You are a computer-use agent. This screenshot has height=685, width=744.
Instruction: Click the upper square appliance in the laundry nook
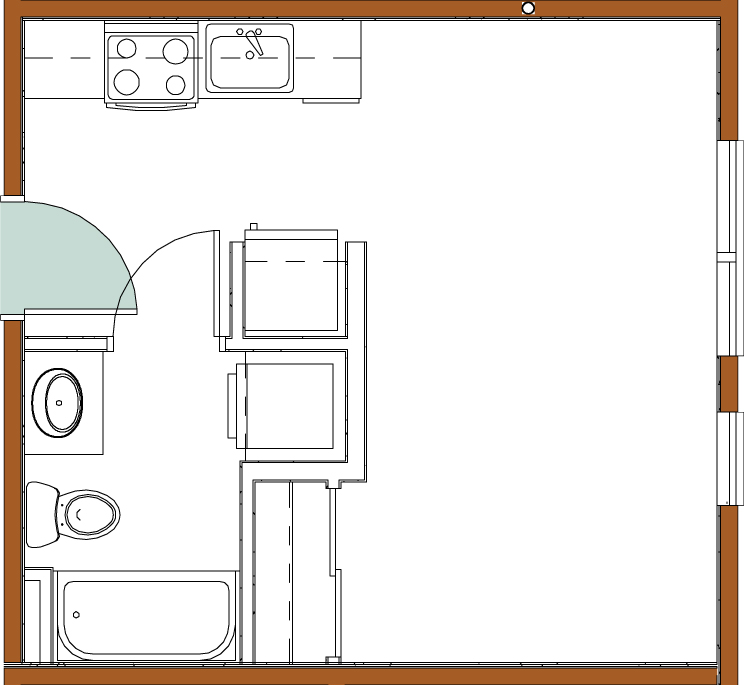tap(291, 284)
